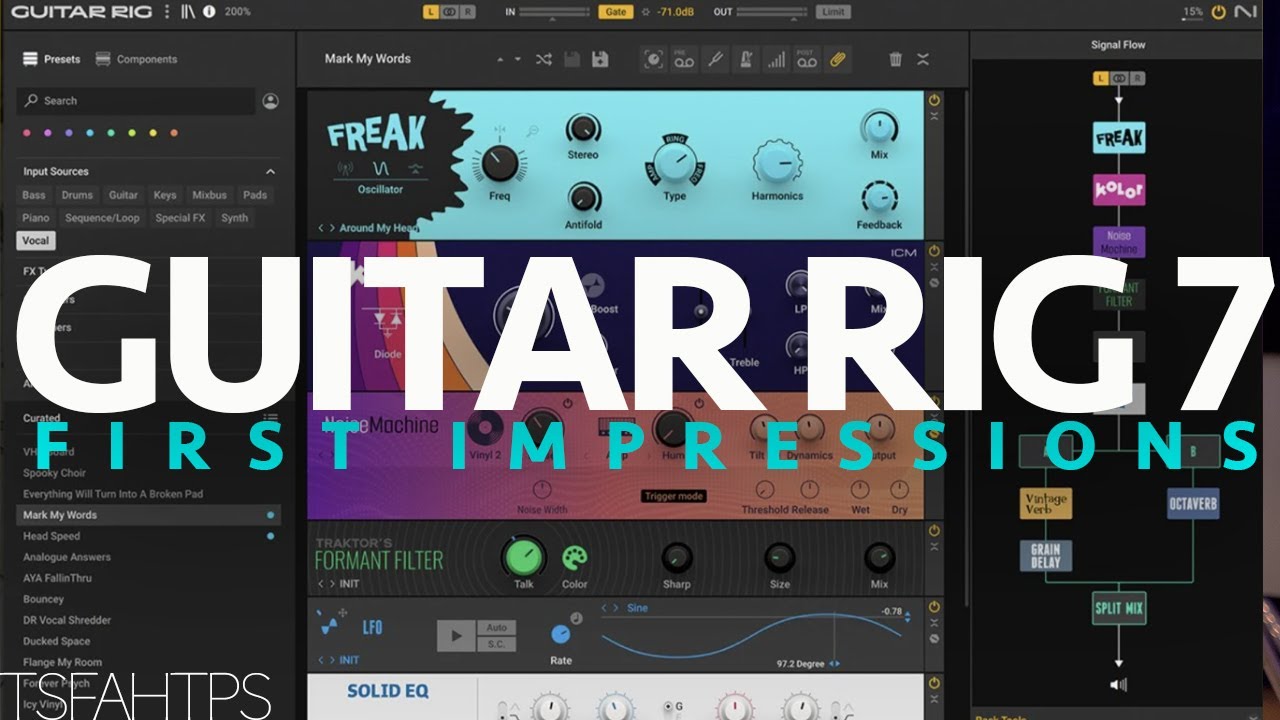Filter by the Special FX tag

coord(179,218)
